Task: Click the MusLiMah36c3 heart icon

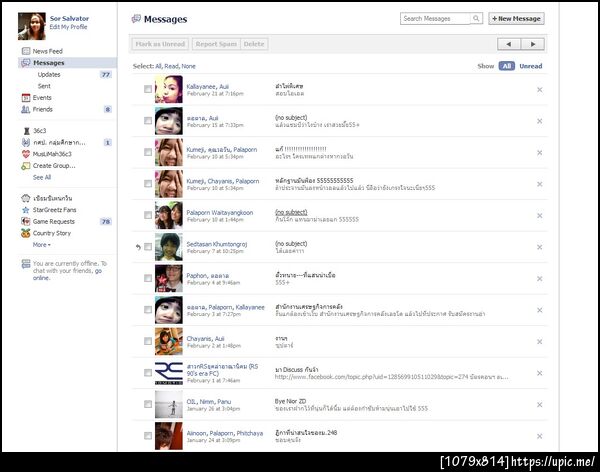Action: (26, 154)
